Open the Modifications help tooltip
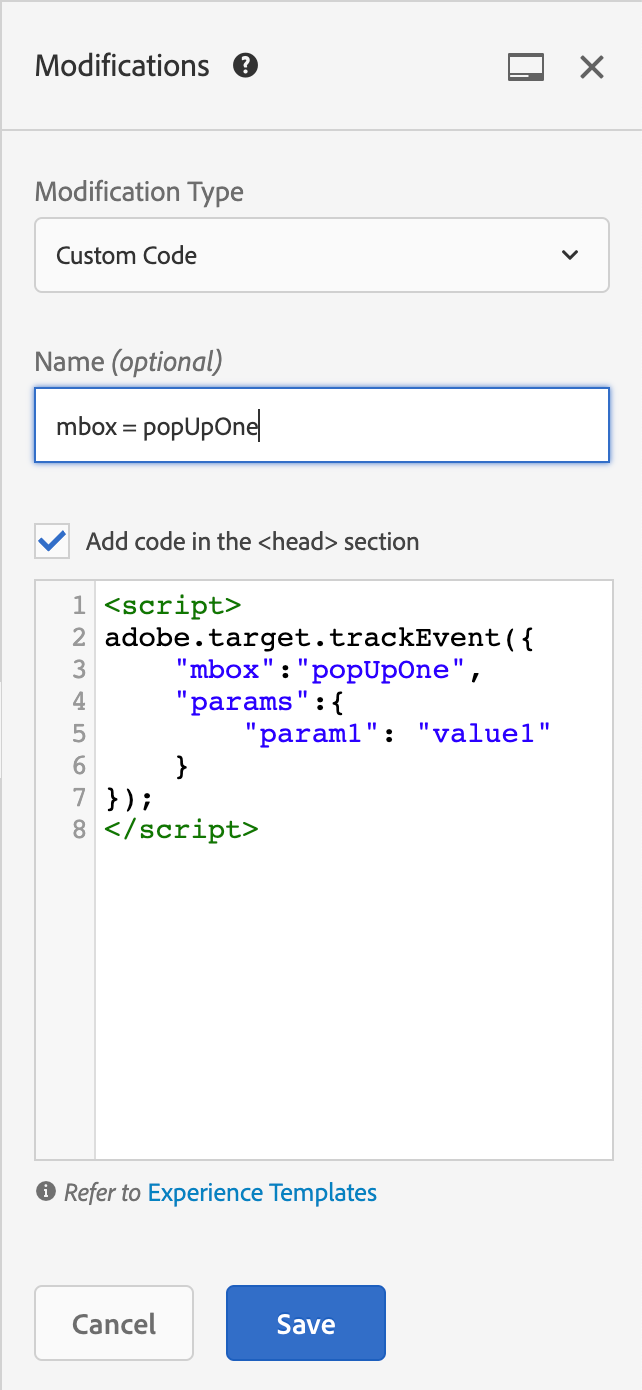This screenshot has width=642, height=1390. [243, 66]
